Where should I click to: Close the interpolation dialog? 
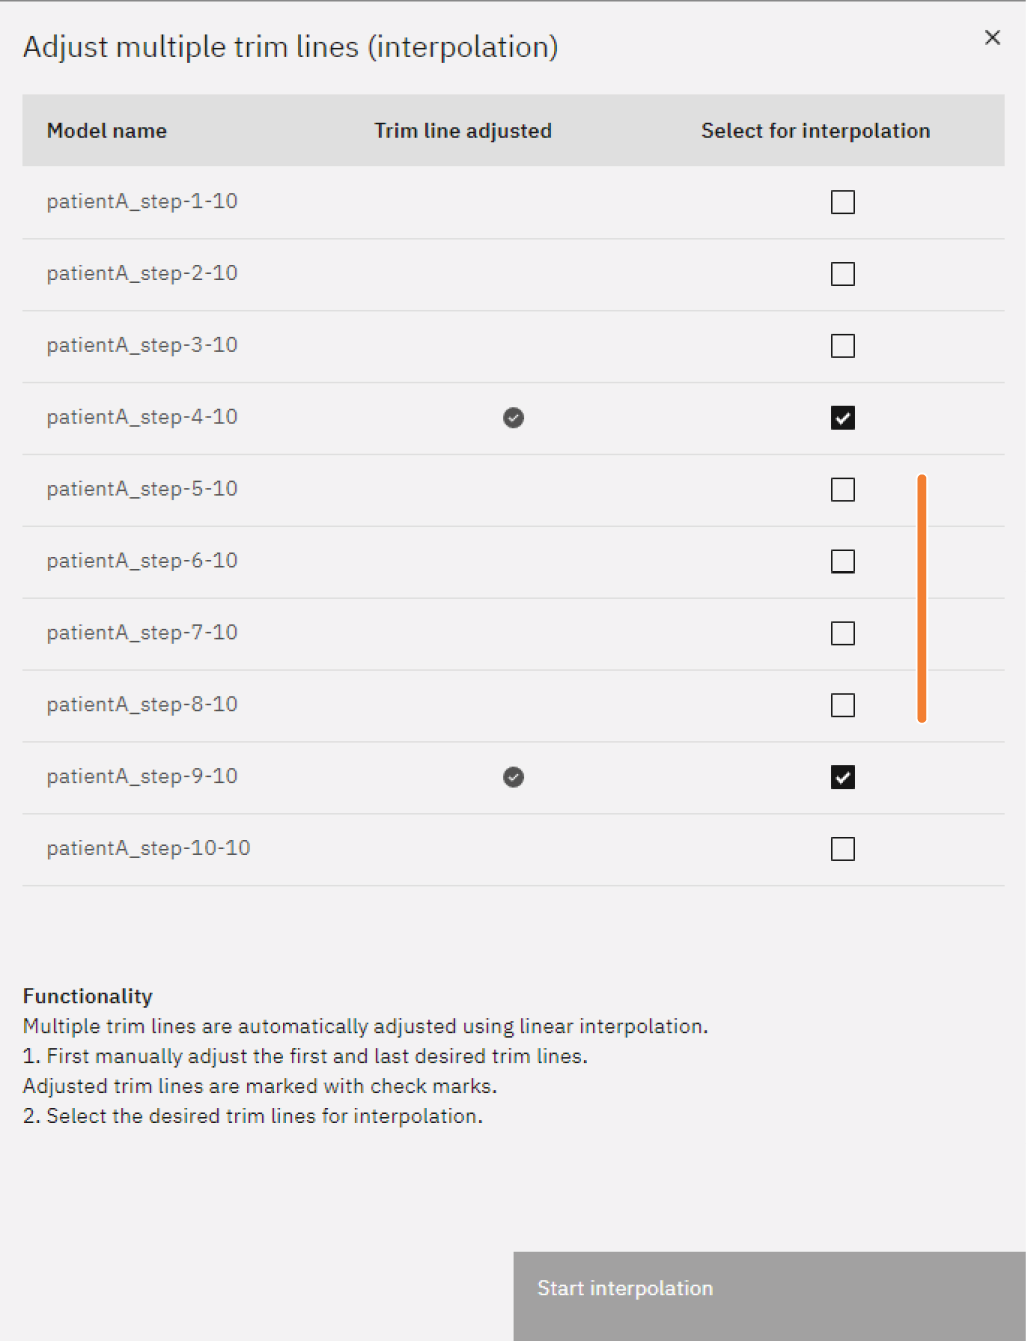pos(992,38)
